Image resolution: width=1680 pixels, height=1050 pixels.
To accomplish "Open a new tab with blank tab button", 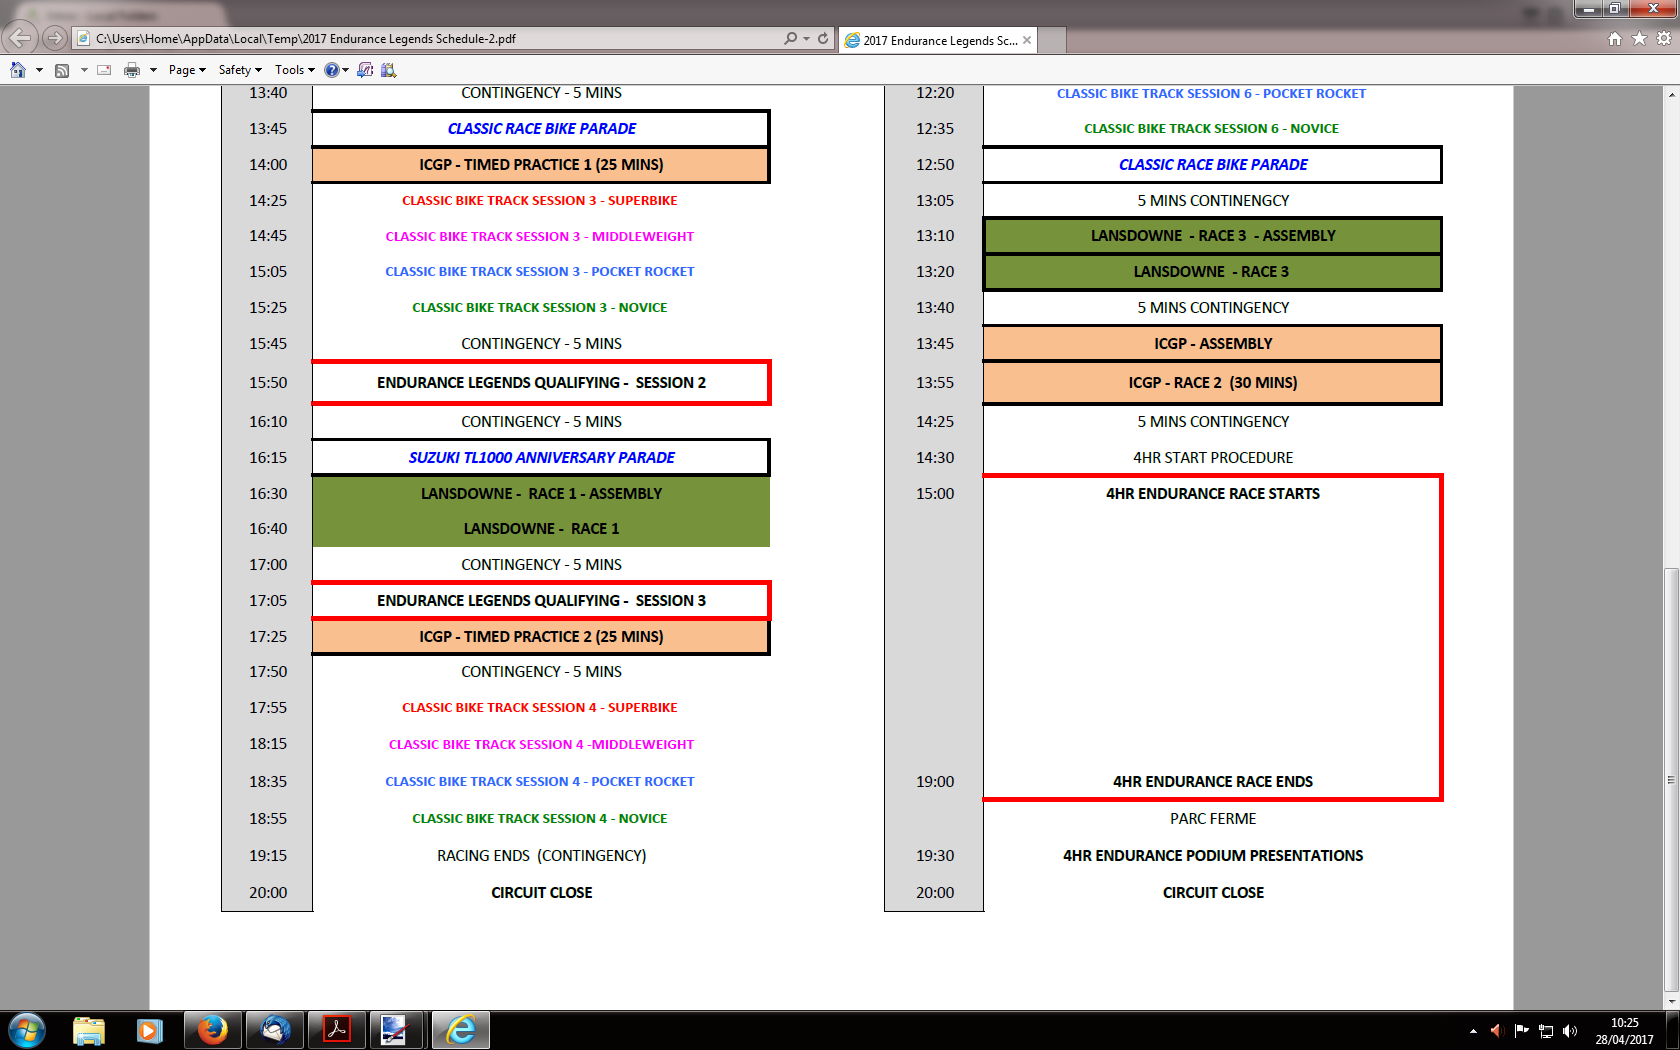I will [1052, 40].
